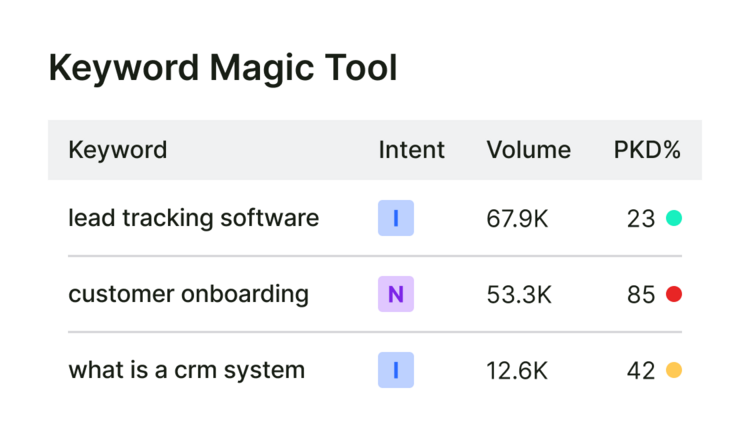Open the keyword lead tracking software
Viewport: 750px width, 436px height.
click(193, 218)
